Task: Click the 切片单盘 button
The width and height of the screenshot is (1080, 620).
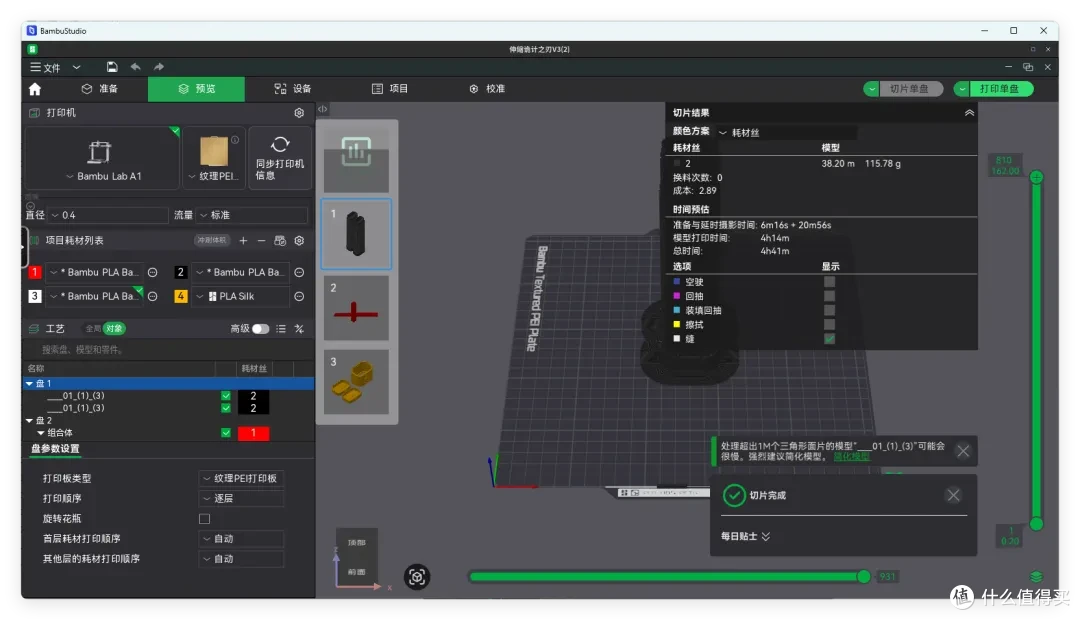Action: pyautogui.click(x=909, y=89)
